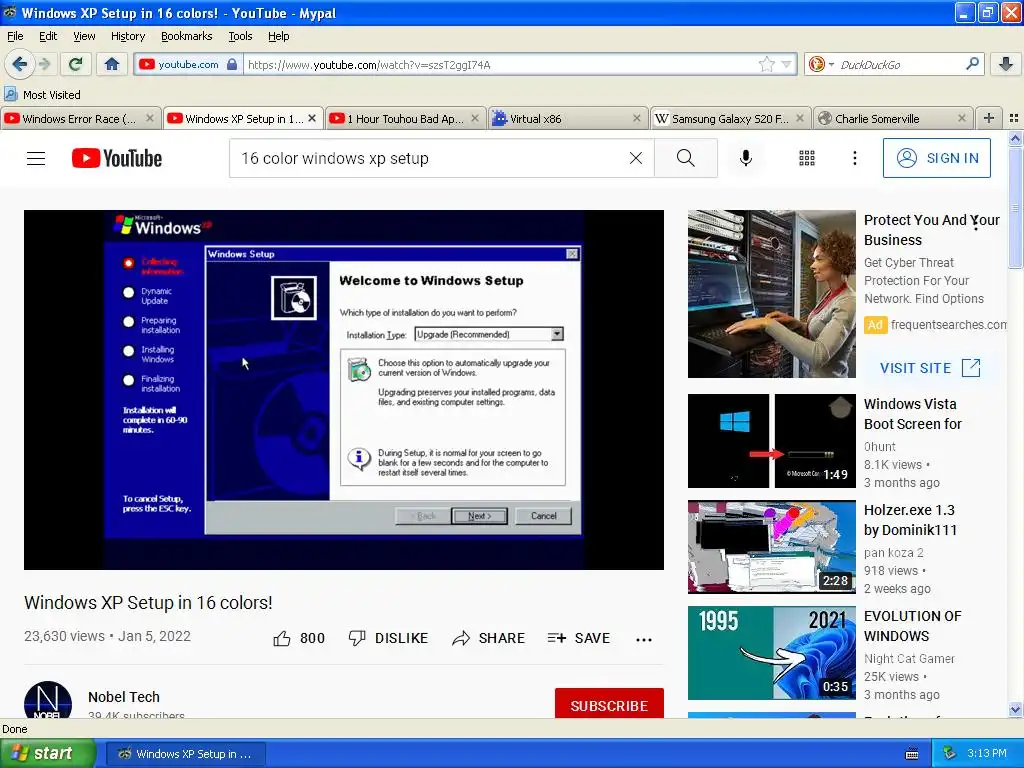
Task: Click the SIGN IN button
Action: tap(936, 158)
